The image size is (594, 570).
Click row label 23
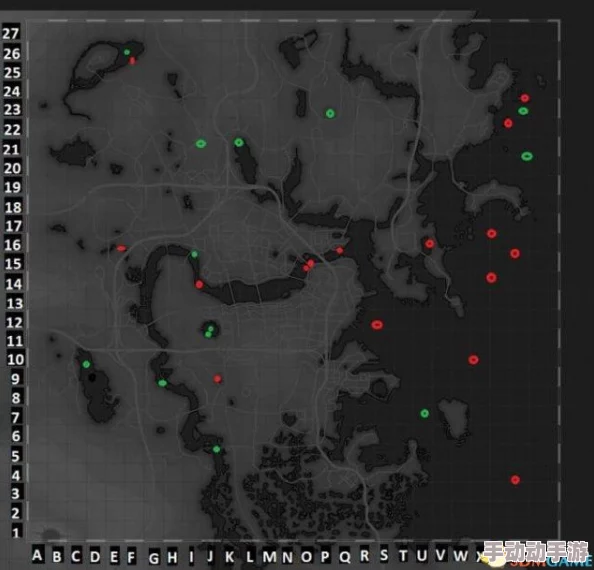click(12, 110)
